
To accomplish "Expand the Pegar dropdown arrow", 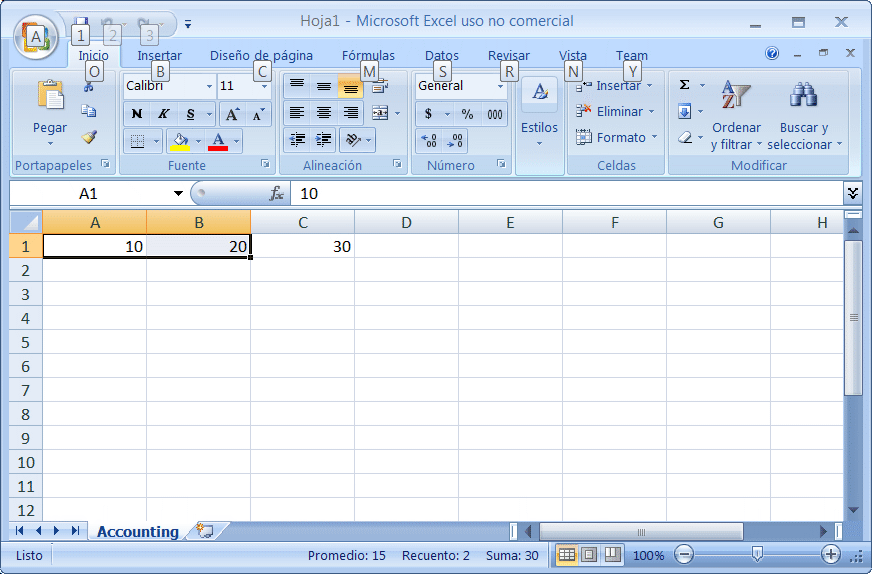I will tap(50, 144).
